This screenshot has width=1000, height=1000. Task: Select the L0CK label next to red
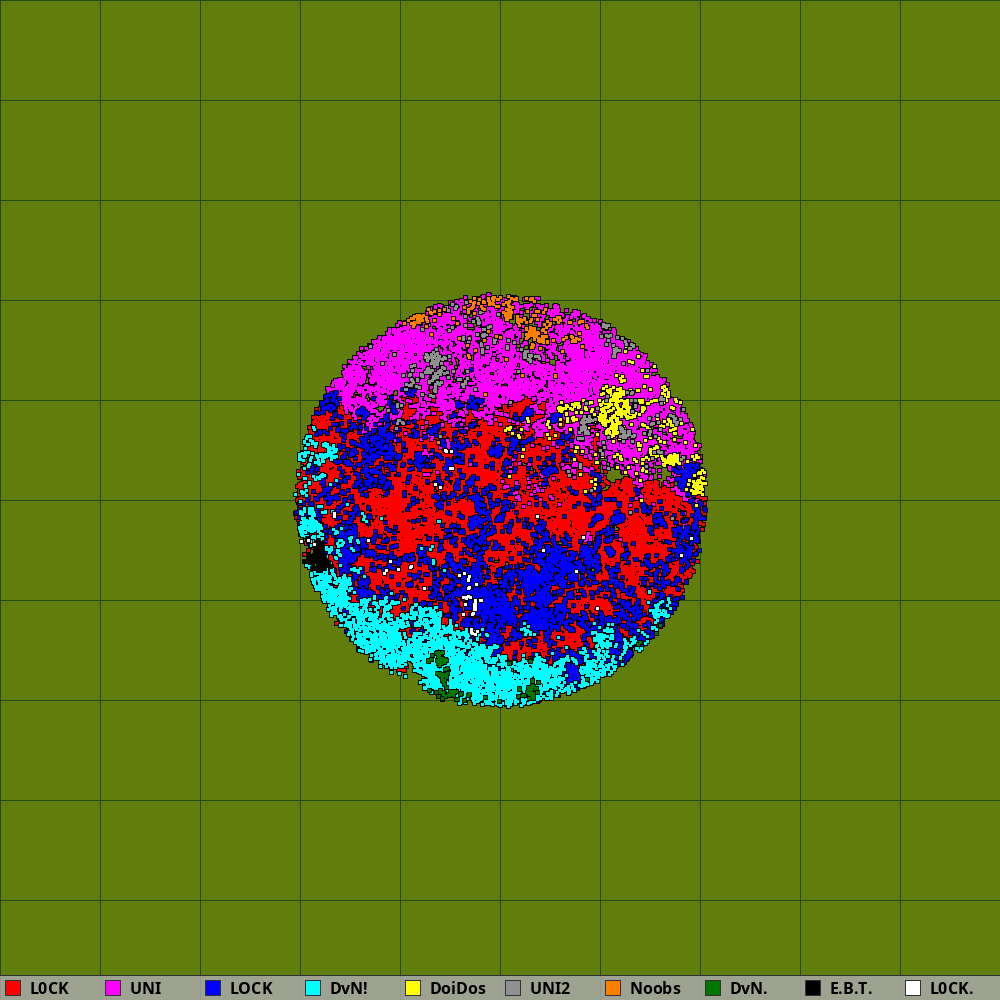(x=49, y=988)
